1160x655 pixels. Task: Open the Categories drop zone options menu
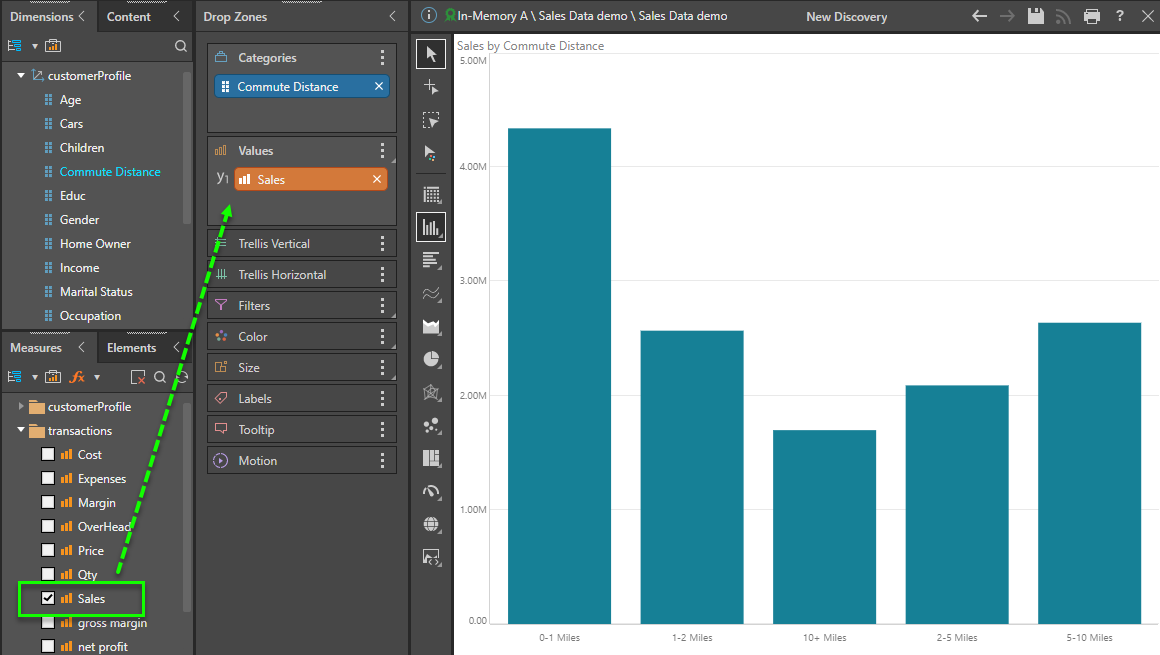(x=382, y=58)
